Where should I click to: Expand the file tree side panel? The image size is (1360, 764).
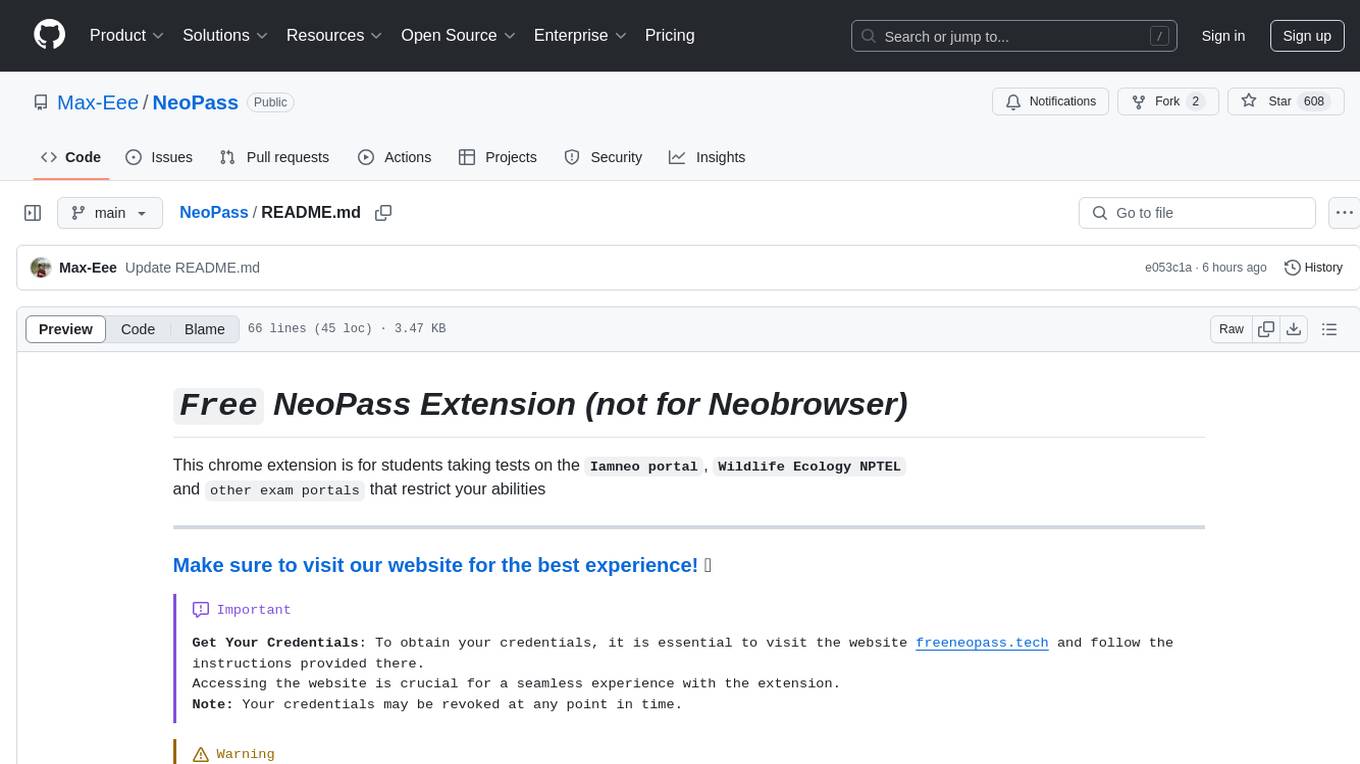point(33,213)
